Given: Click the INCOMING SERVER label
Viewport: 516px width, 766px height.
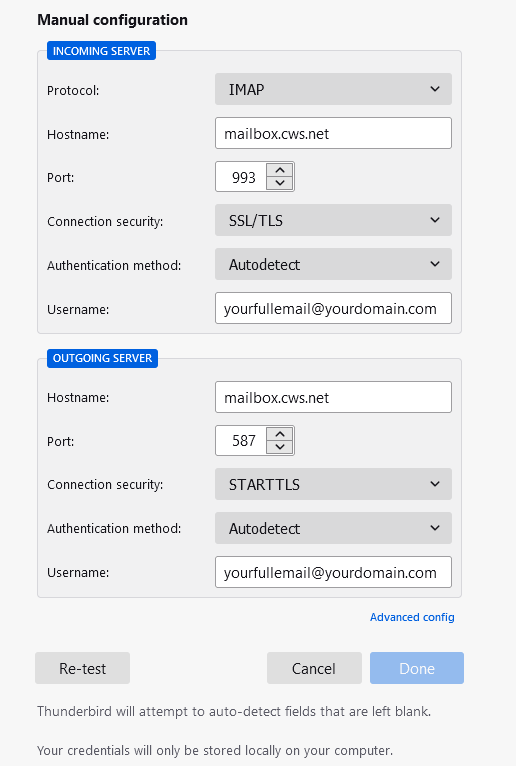Looking at the screenshot, I should (101, 51).
